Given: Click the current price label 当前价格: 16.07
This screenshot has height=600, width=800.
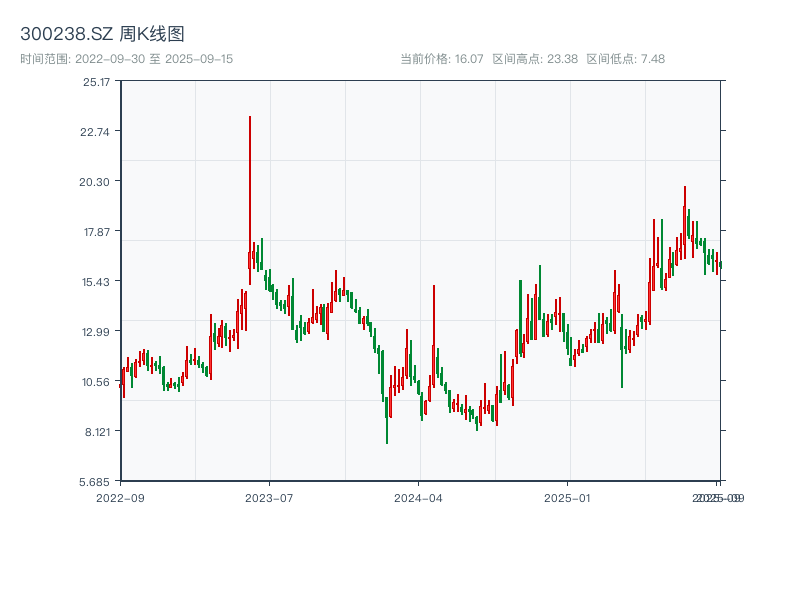Looking at the screenshot, I should pyautogui.click(x=442, y=59).
